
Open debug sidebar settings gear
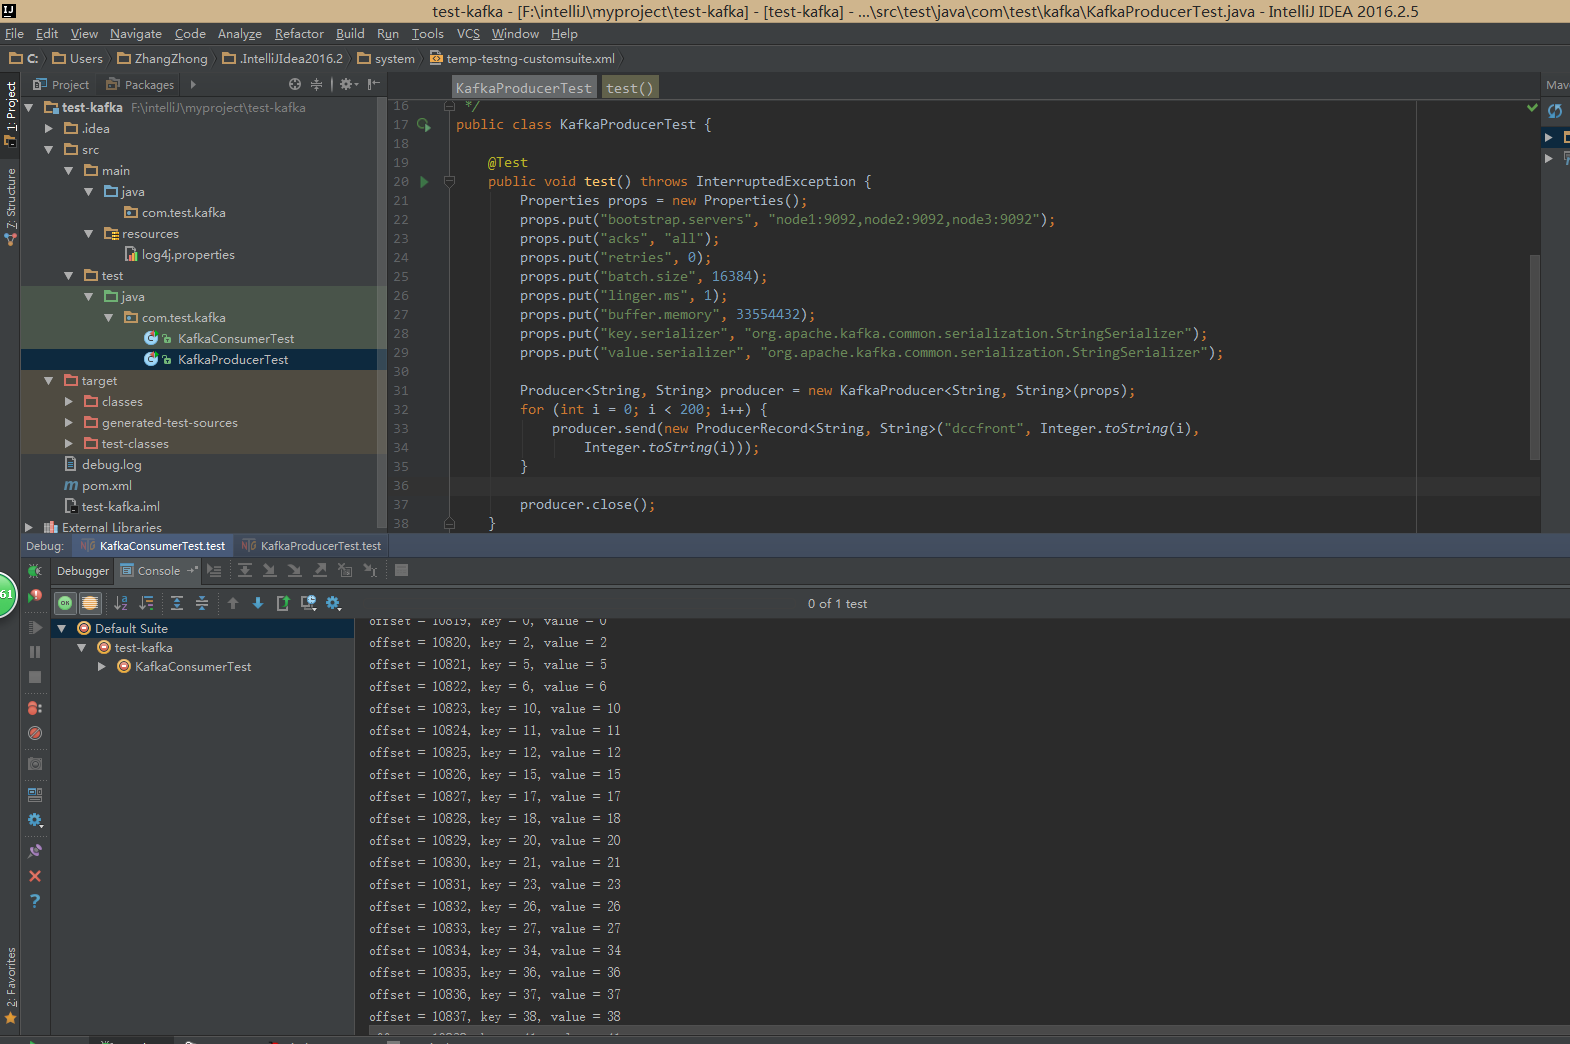[x=35, y=820]
